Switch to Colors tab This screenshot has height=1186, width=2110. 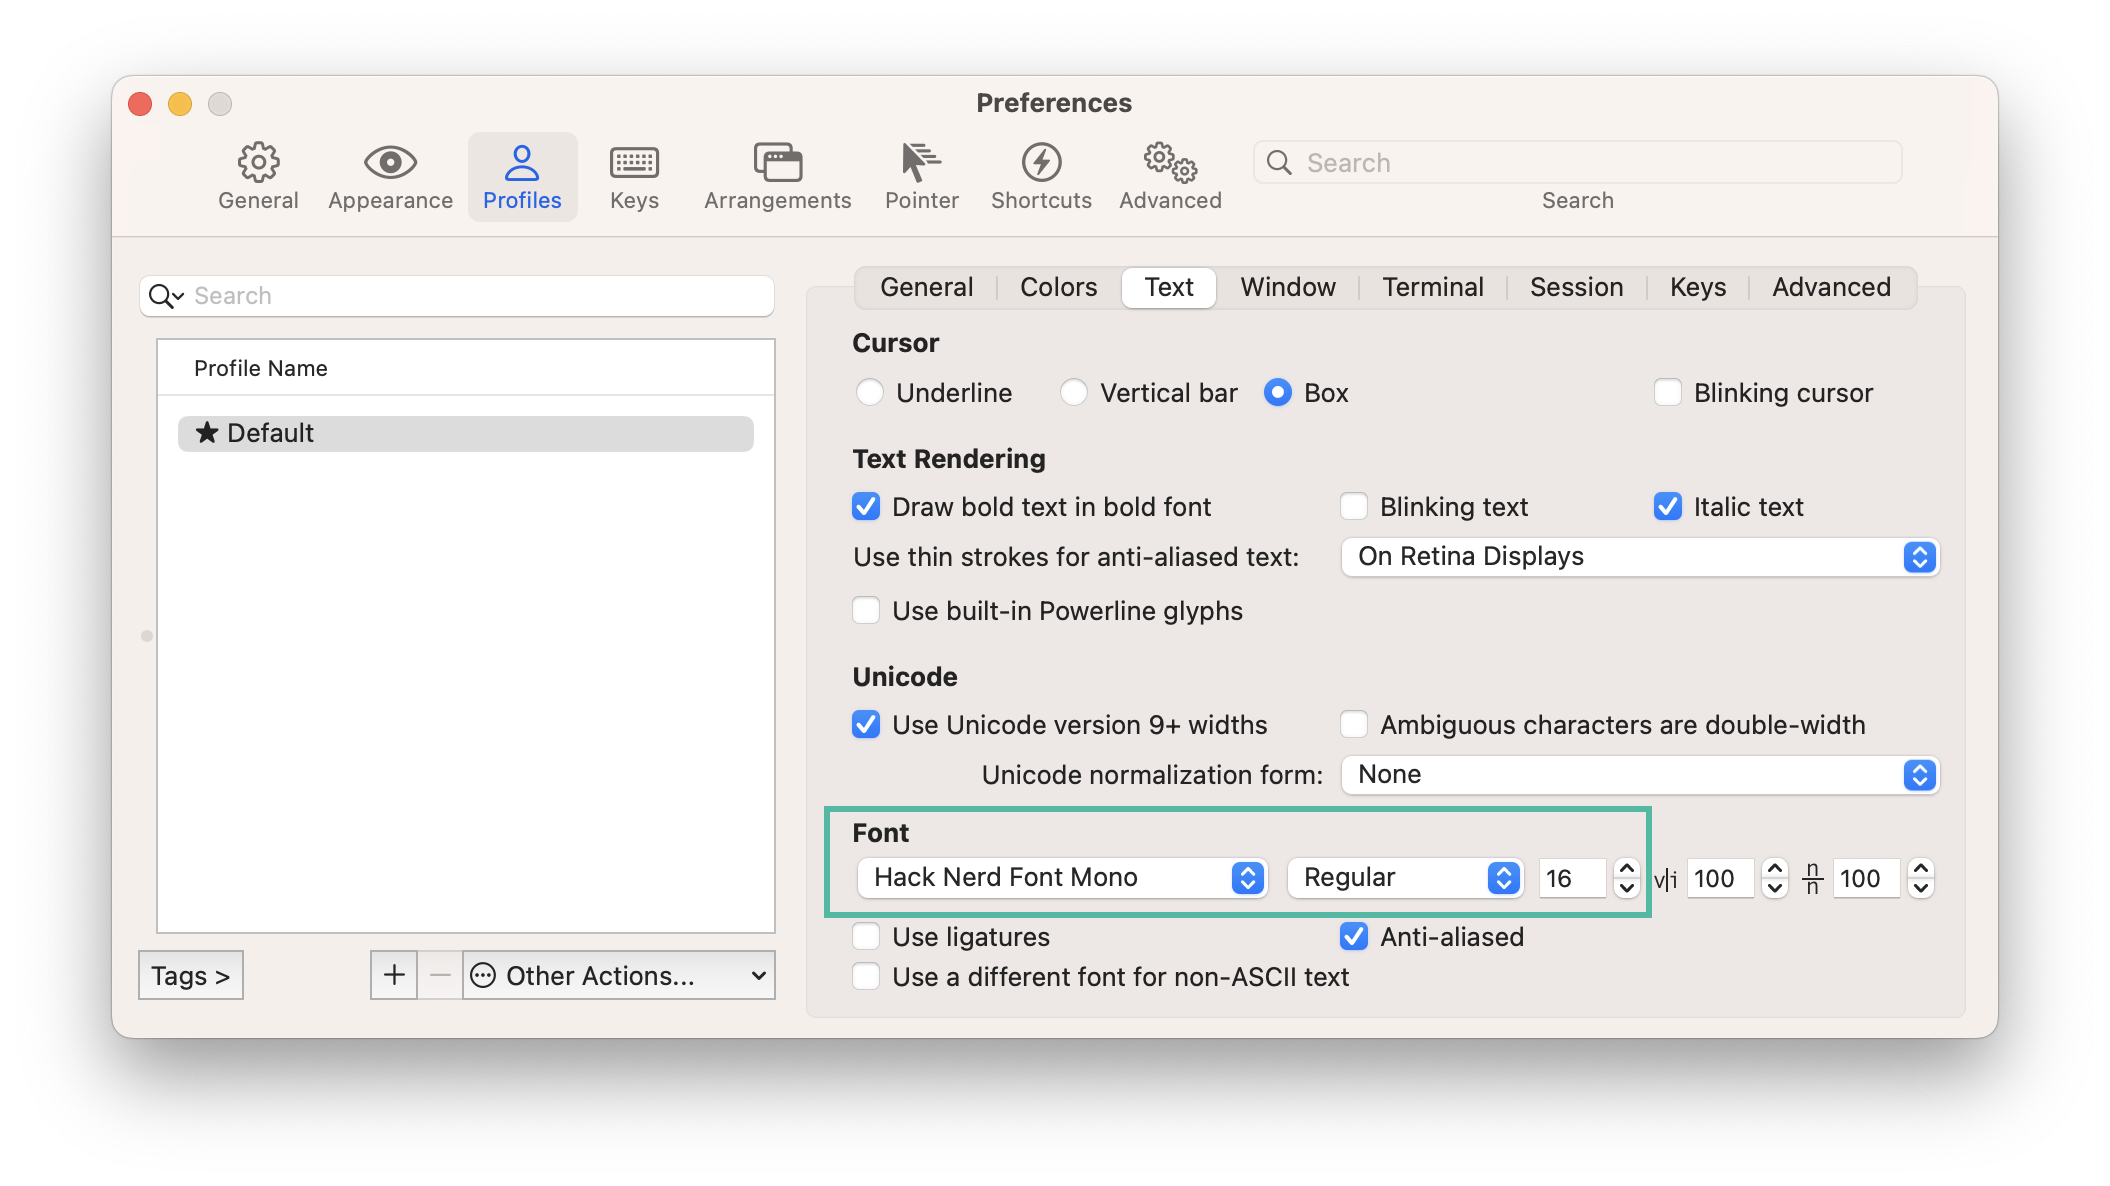1058,288
